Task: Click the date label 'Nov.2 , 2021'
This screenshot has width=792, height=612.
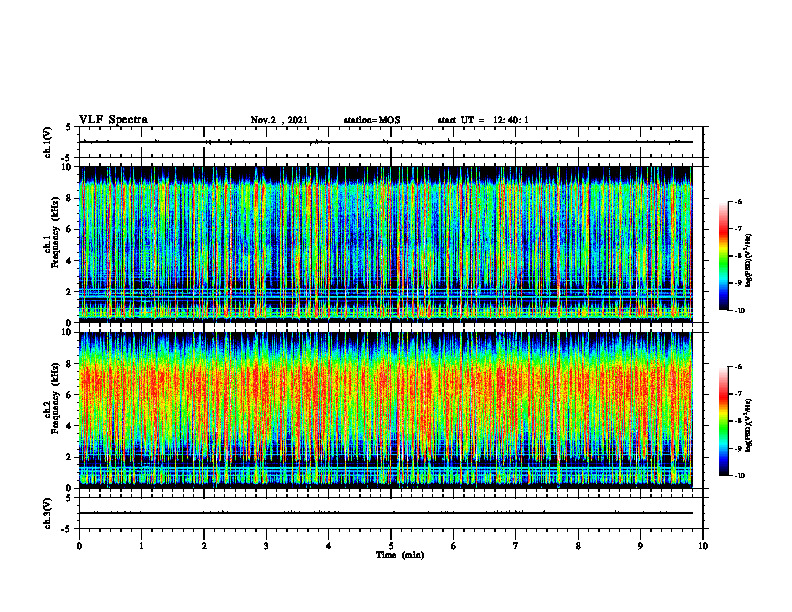Action: 279,120
